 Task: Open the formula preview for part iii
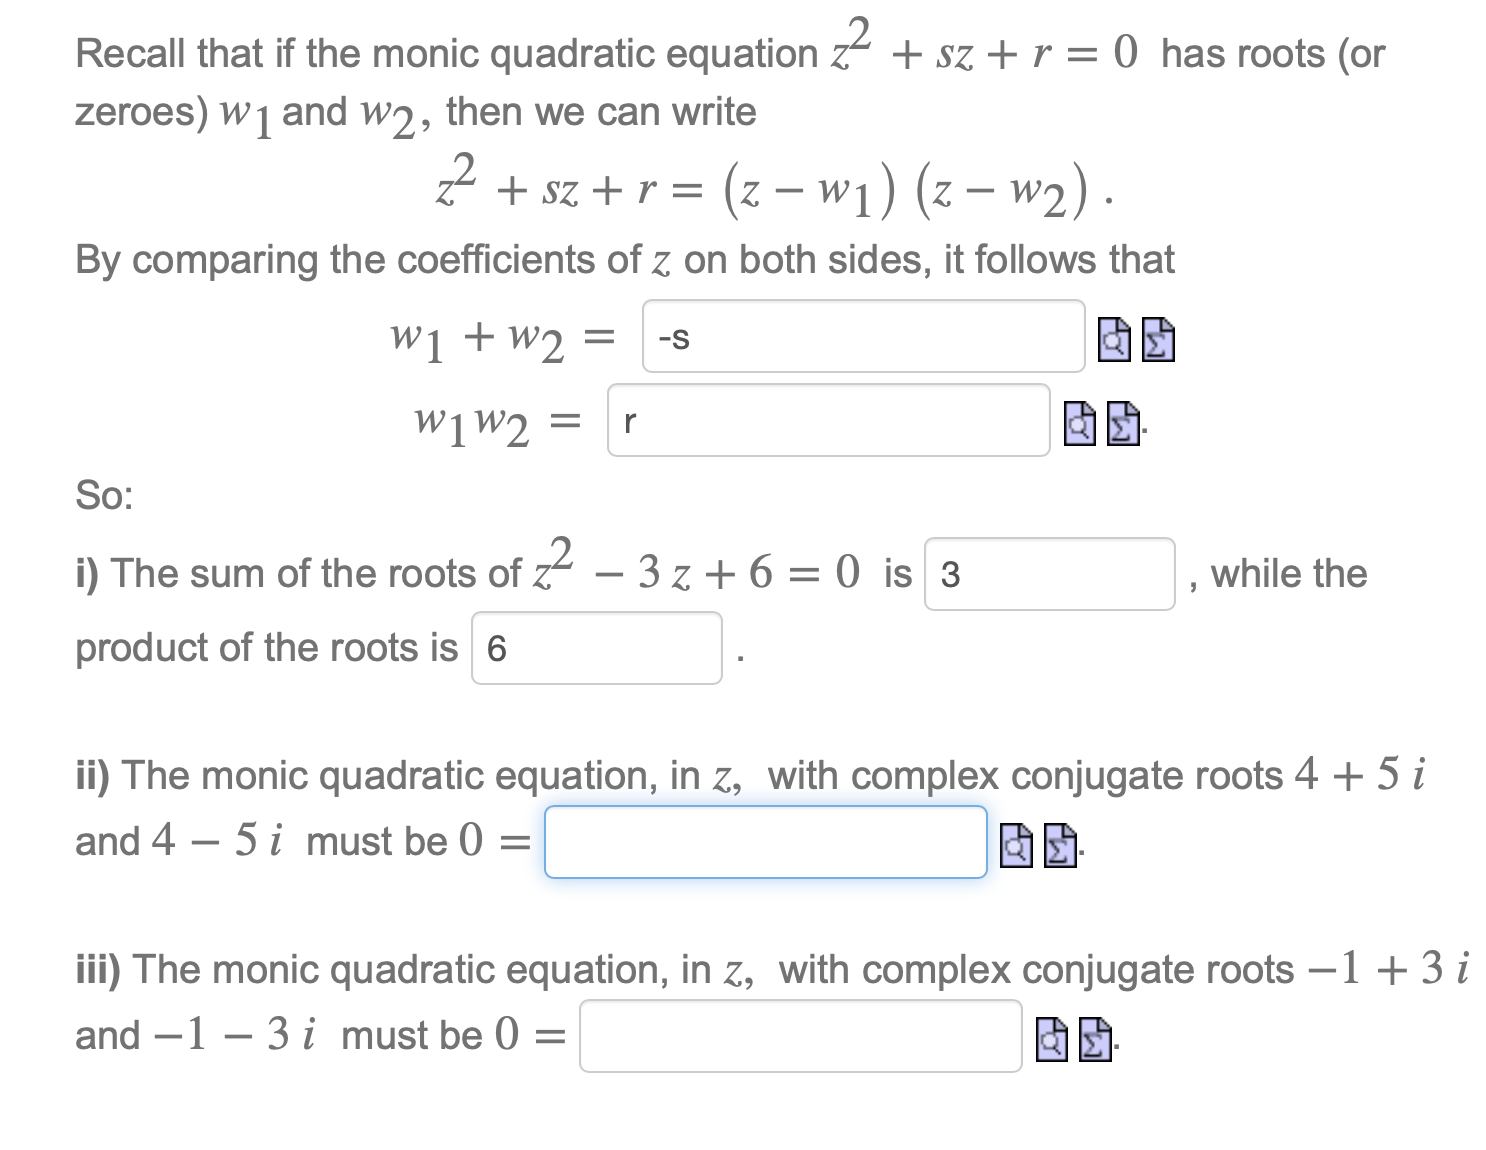(x=1051, y=1040)
